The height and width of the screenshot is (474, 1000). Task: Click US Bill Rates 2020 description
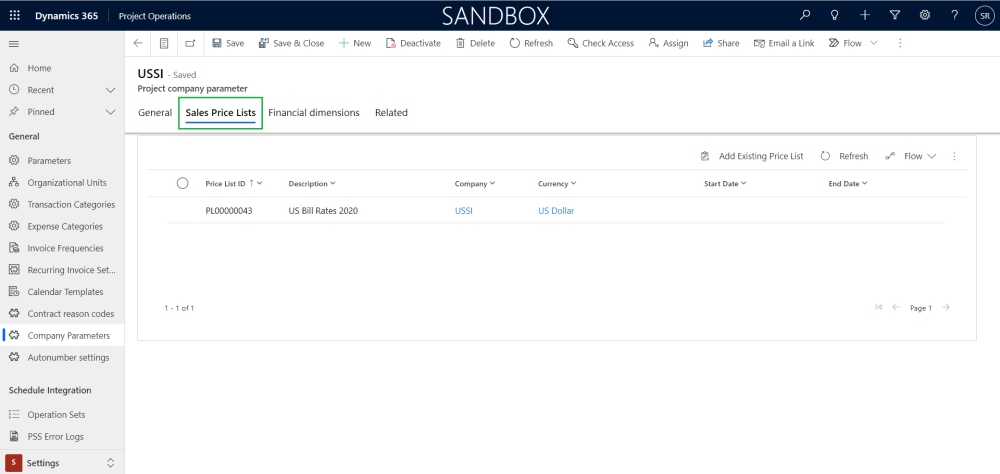[x=323, y=211]
